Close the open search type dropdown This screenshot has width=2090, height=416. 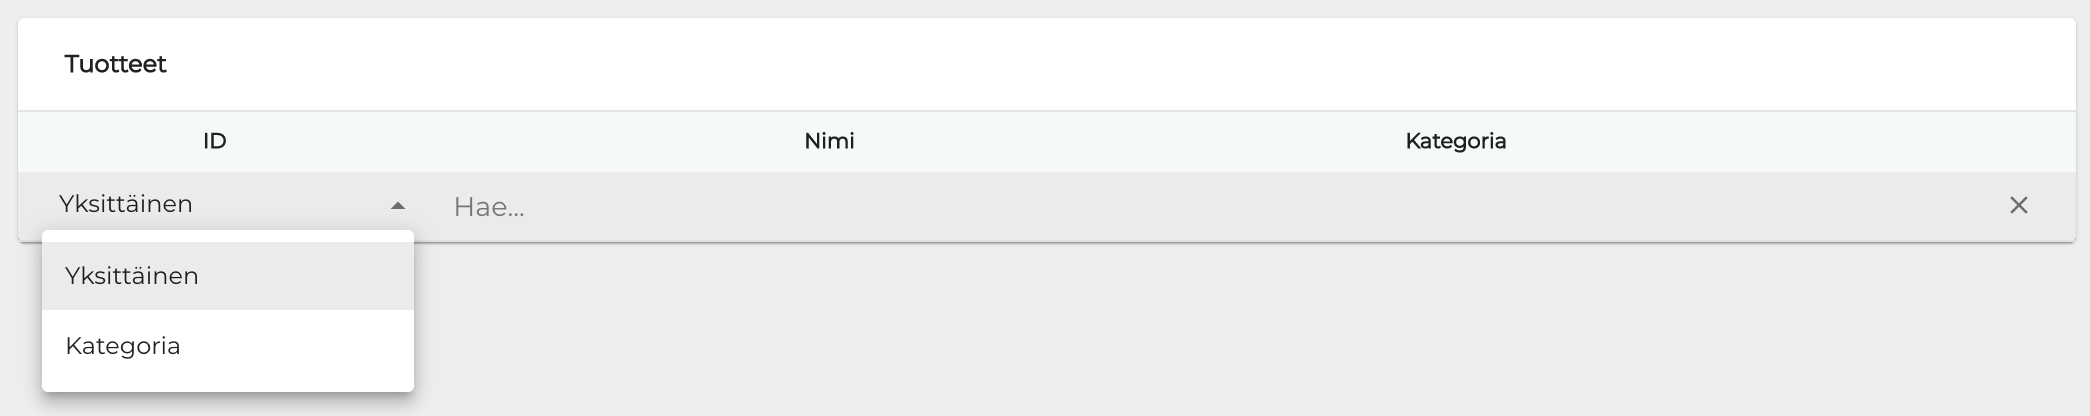398,206
